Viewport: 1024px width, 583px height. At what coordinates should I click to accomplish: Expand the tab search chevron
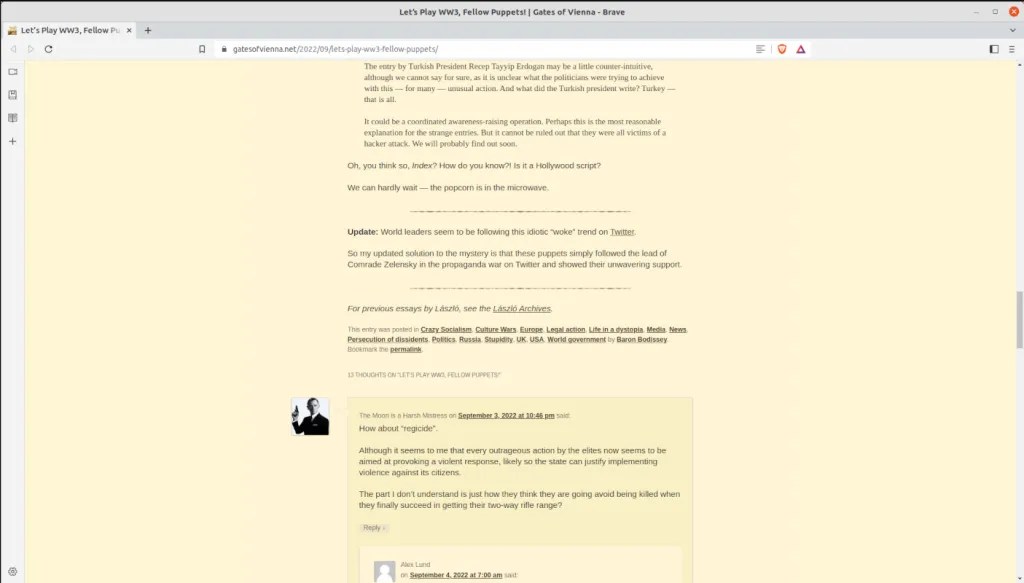(x=1012, y=30)
